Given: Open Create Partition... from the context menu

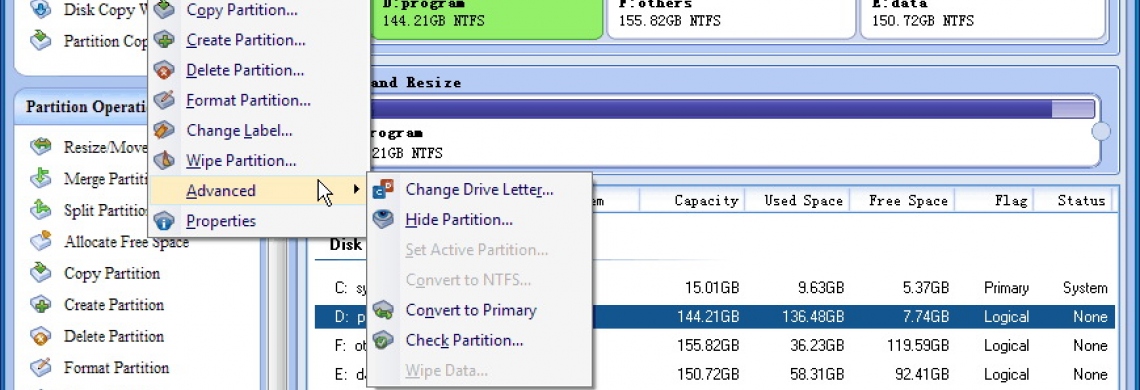Looking at the screenshot, I should pos(246,40).
